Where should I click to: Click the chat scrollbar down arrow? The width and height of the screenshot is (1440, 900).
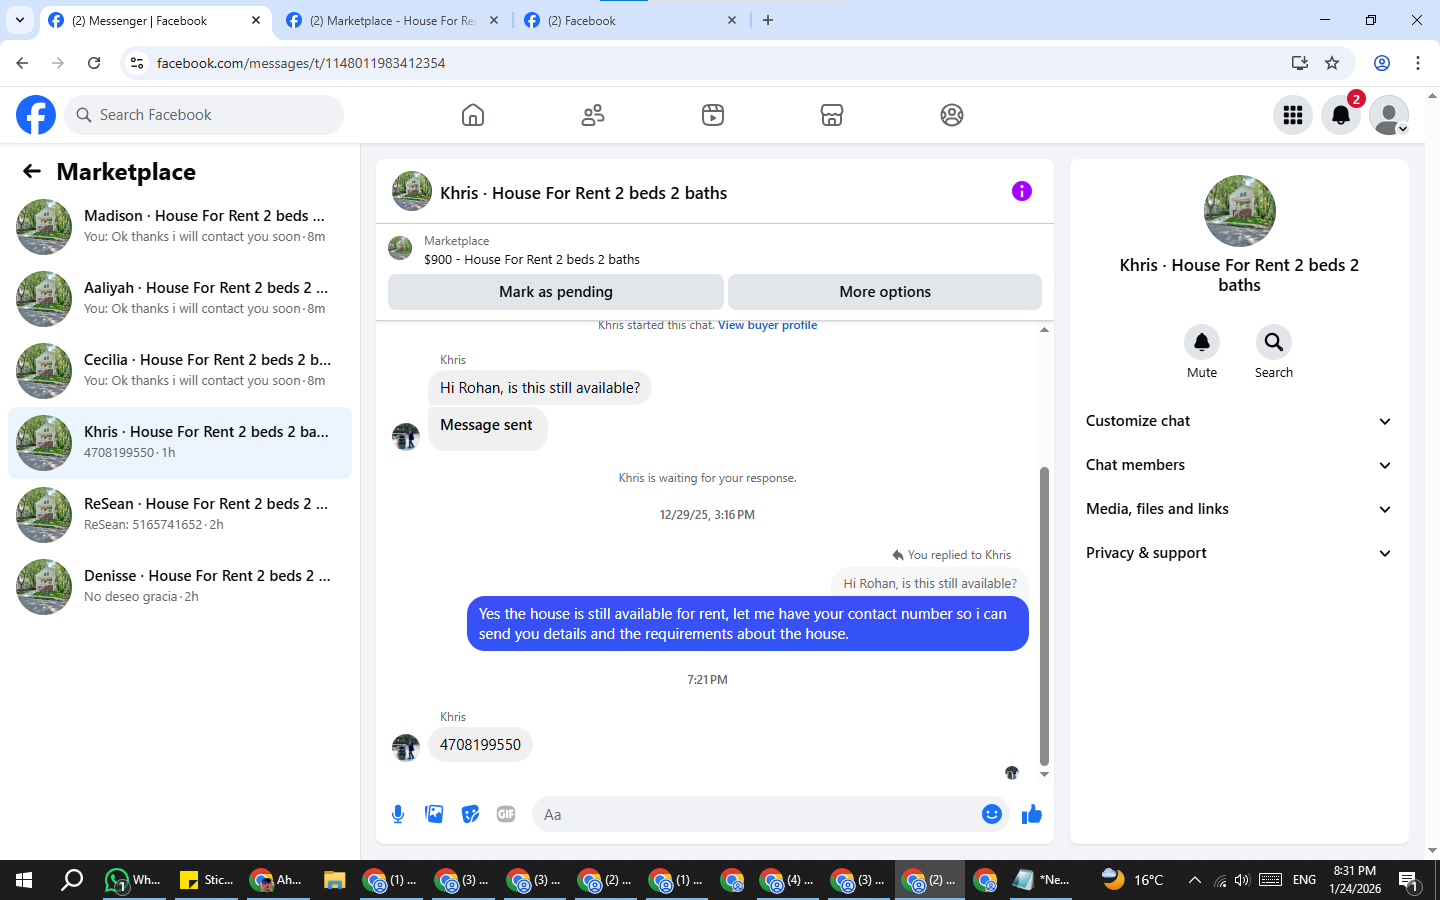[x=1044, y=774]
